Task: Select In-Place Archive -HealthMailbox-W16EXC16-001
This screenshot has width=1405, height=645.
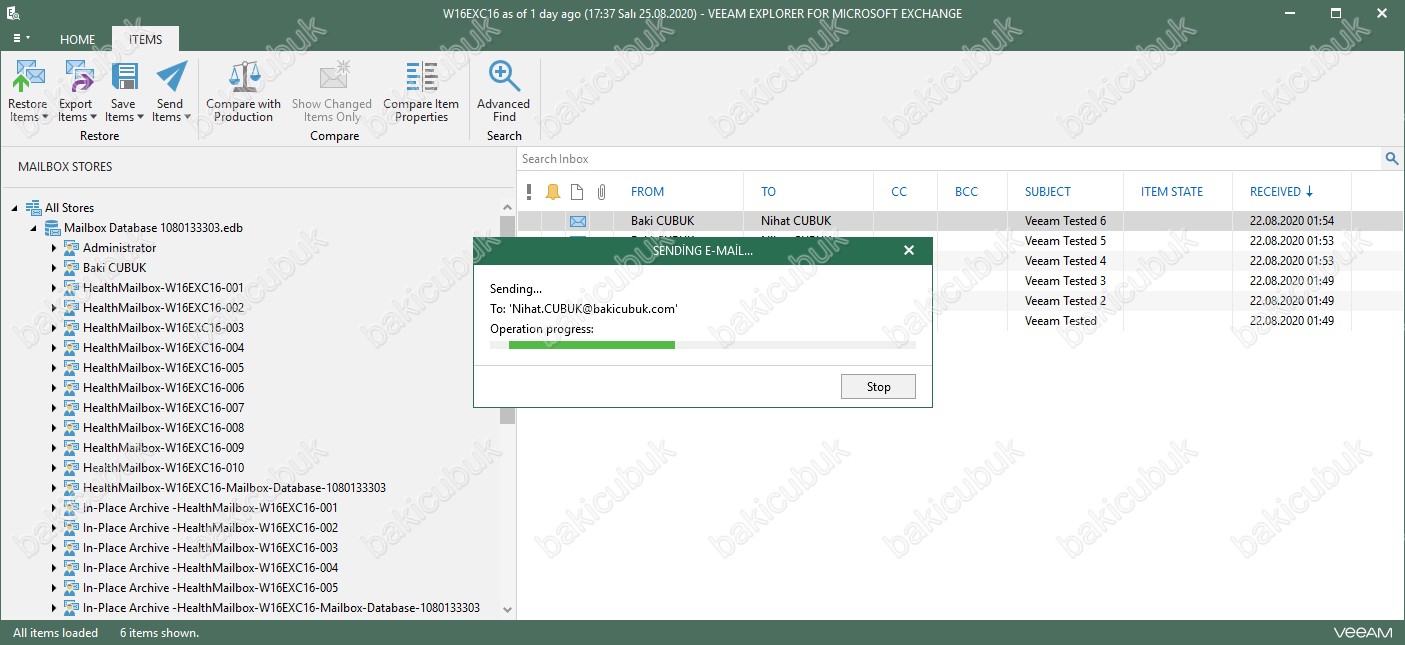Action: (x=210, y=508)
